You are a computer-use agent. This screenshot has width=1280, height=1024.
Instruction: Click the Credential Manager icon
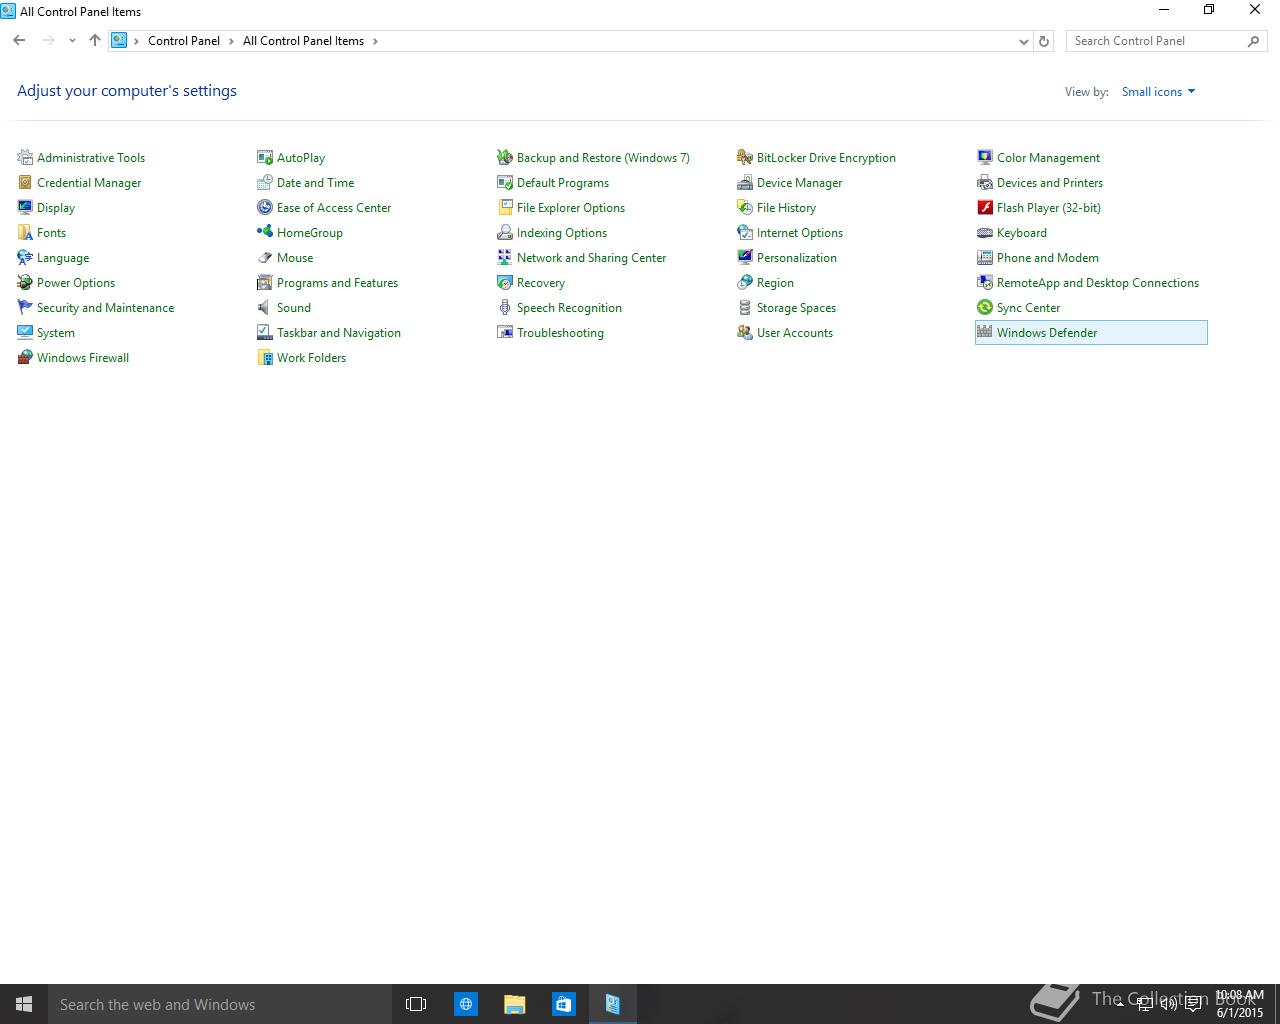pos(25,182)
